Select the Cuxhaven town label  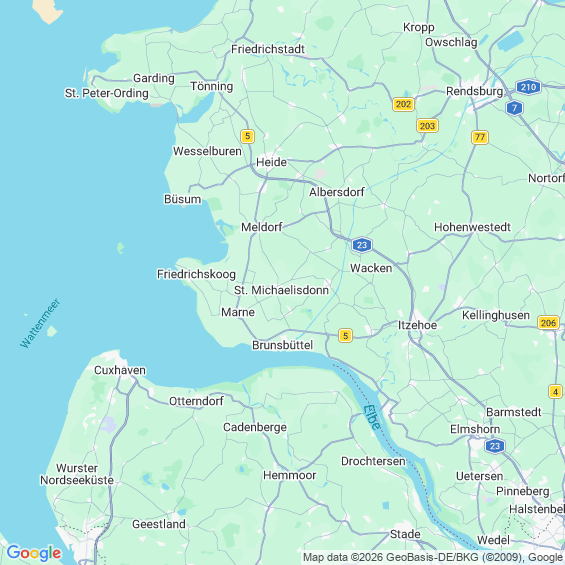120,370
